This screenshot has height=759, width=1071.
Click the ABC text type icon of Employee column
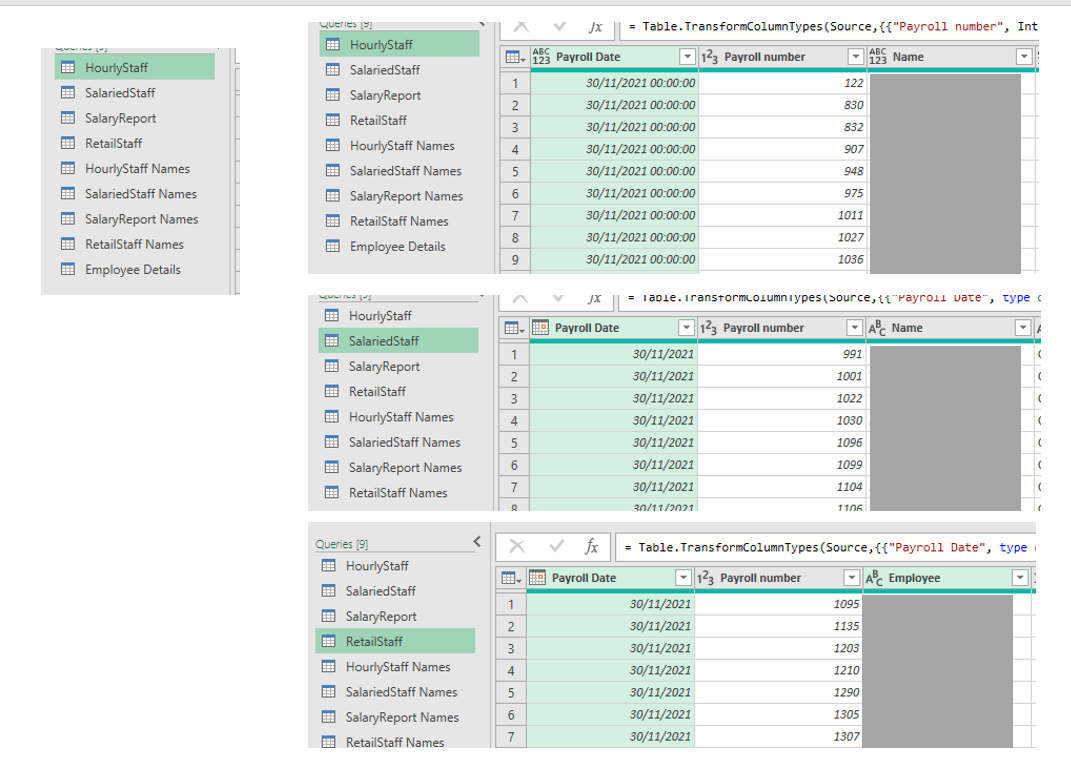tap(874, 579)
